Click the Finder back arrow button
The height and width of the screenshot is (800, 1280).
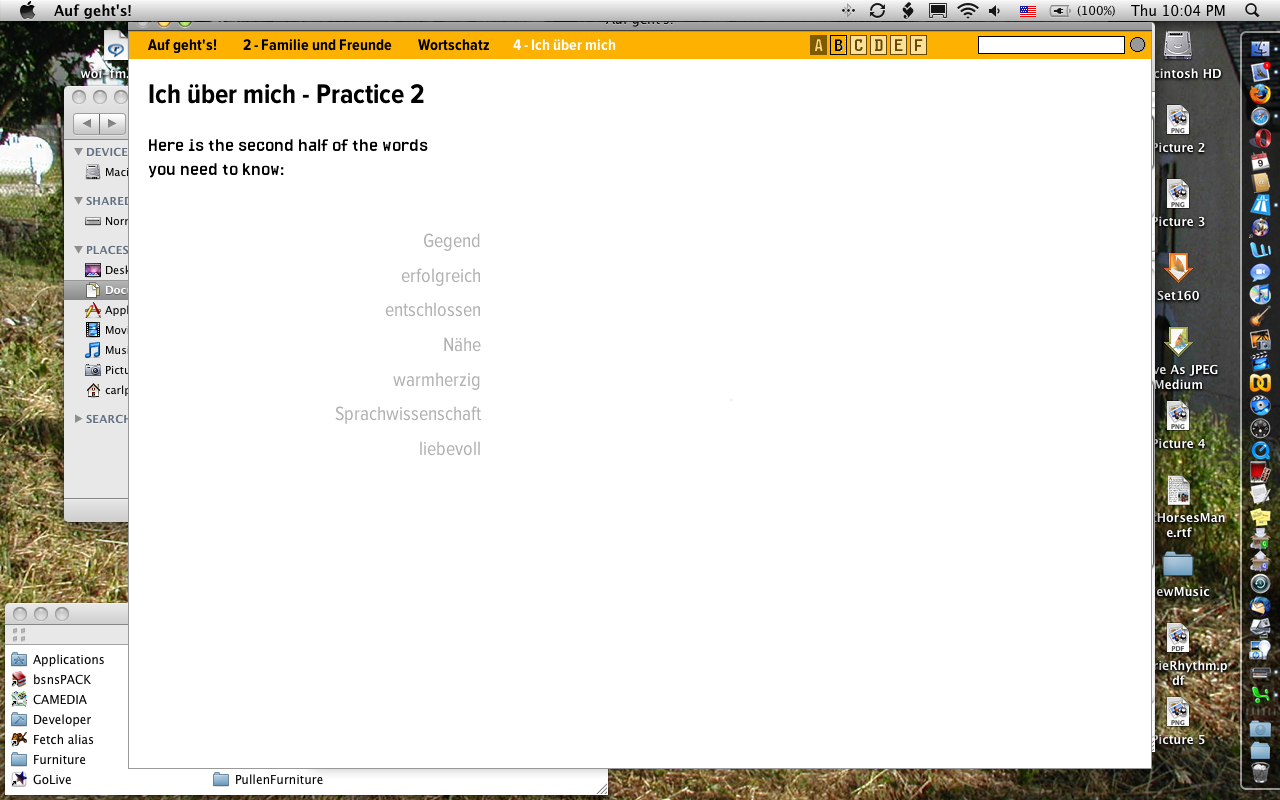click(x=87, y=123)
